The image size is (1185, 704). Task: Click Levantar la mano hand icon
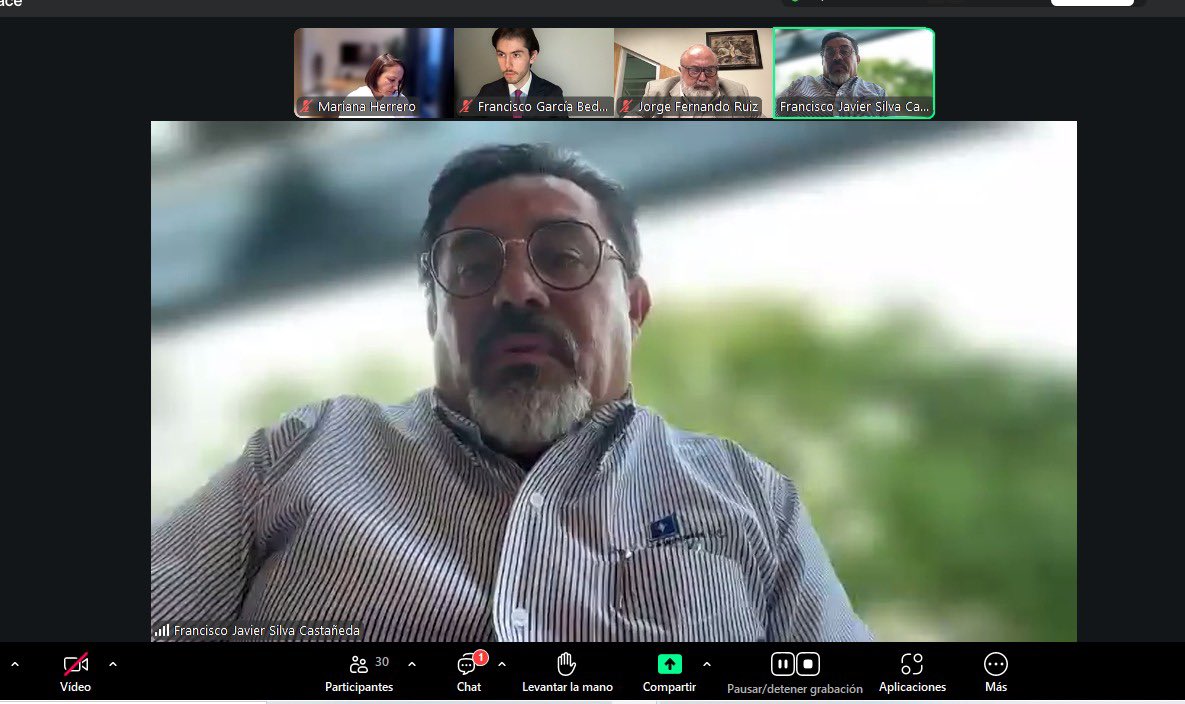567,664
